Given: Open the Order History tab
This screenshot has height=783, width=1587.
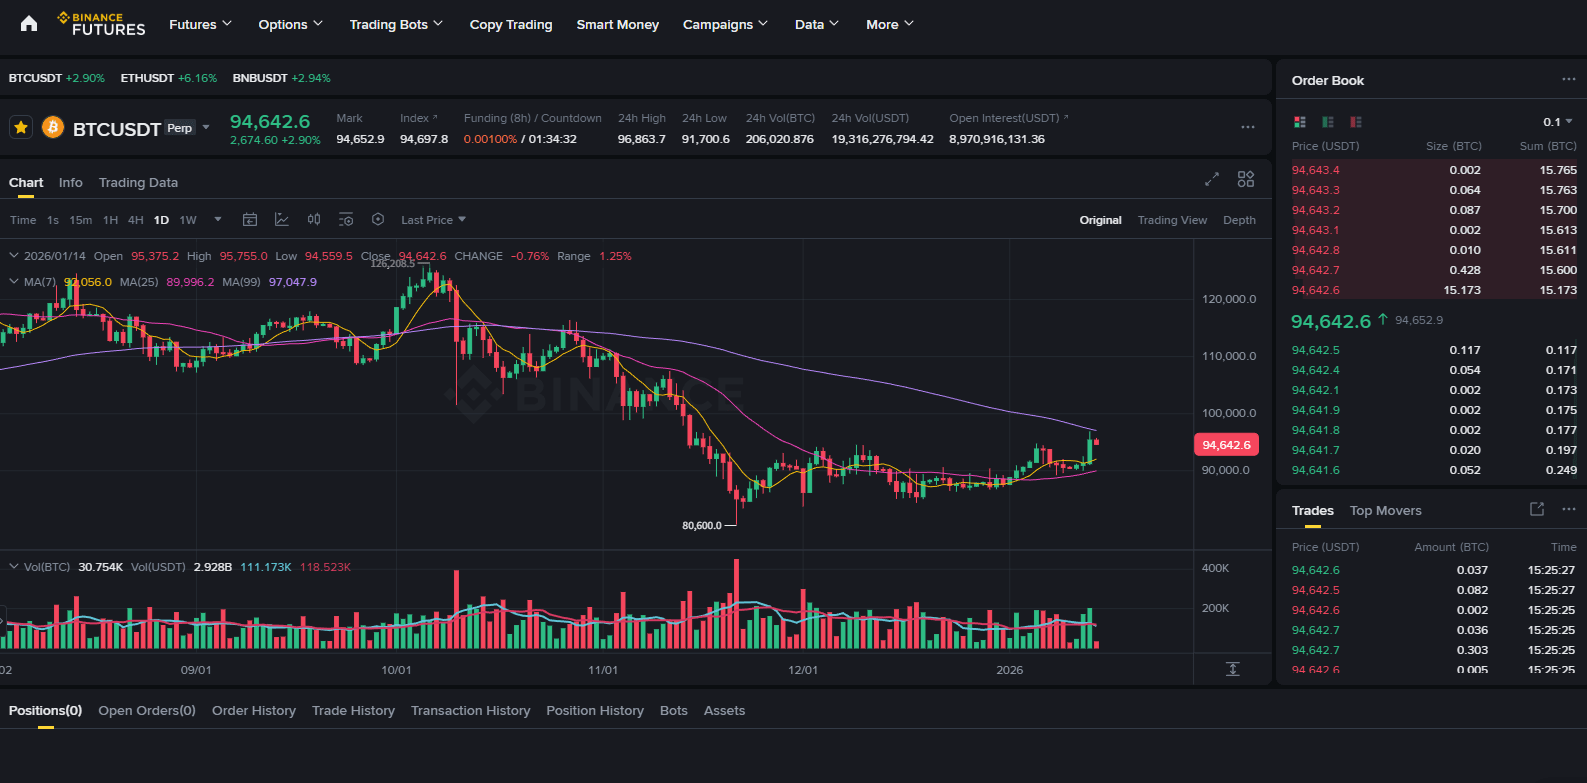Looking at the screenshot, I should point(254,710).
